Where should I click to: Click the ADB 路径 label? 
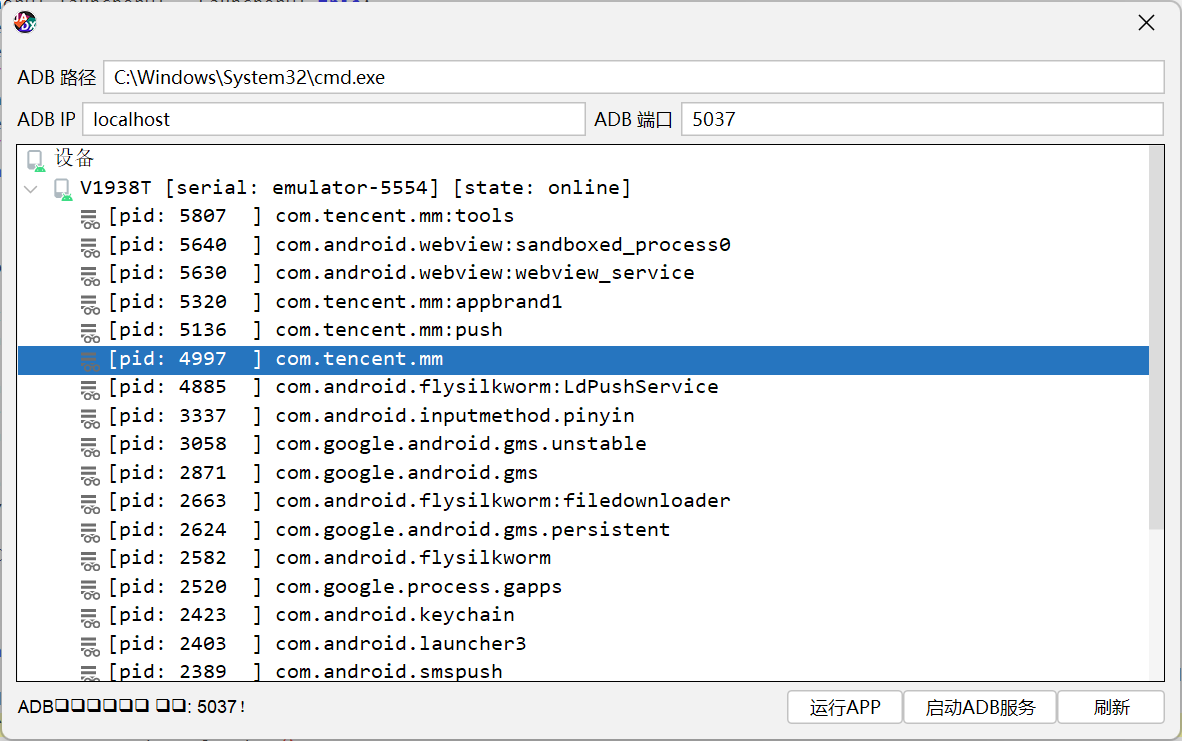(57, 78)
